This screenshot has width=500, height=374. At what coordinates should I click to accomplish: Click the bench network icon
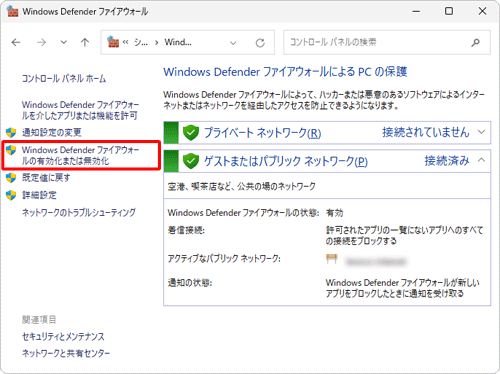[331, 259]
